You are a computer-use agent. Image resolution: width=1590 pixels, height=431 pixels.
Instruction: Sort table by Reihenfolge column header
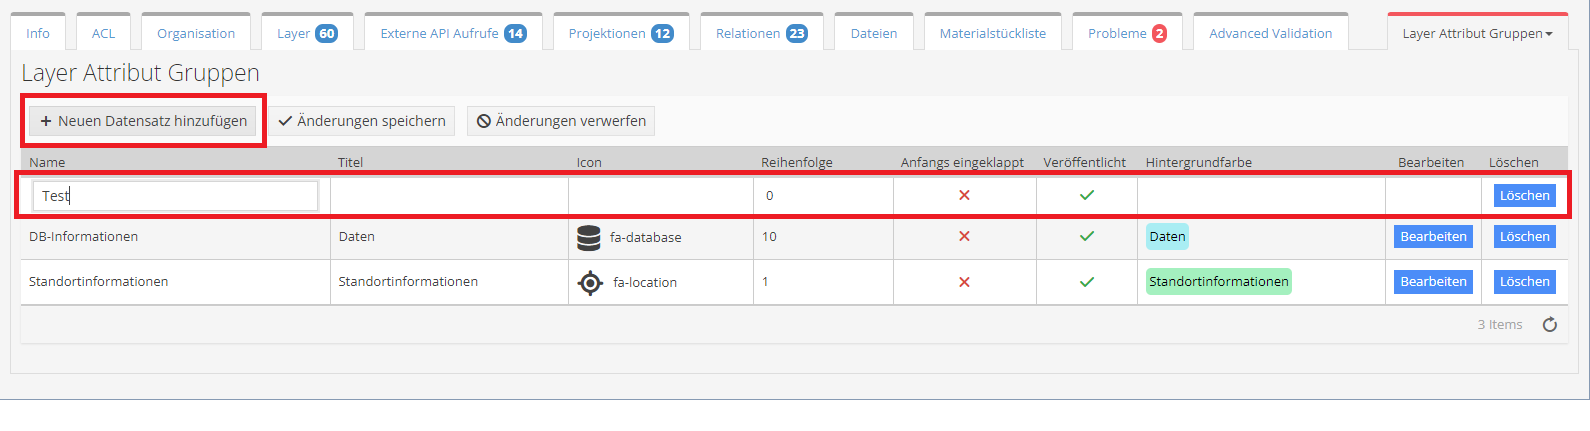[x=796, y=162]
